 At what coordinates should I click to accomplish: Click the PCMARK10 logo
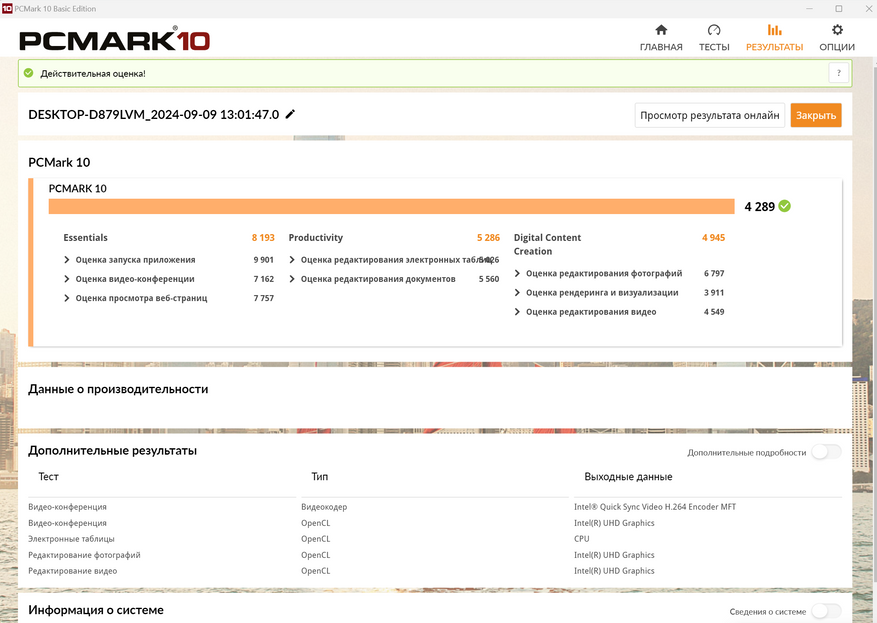point(115,40)
